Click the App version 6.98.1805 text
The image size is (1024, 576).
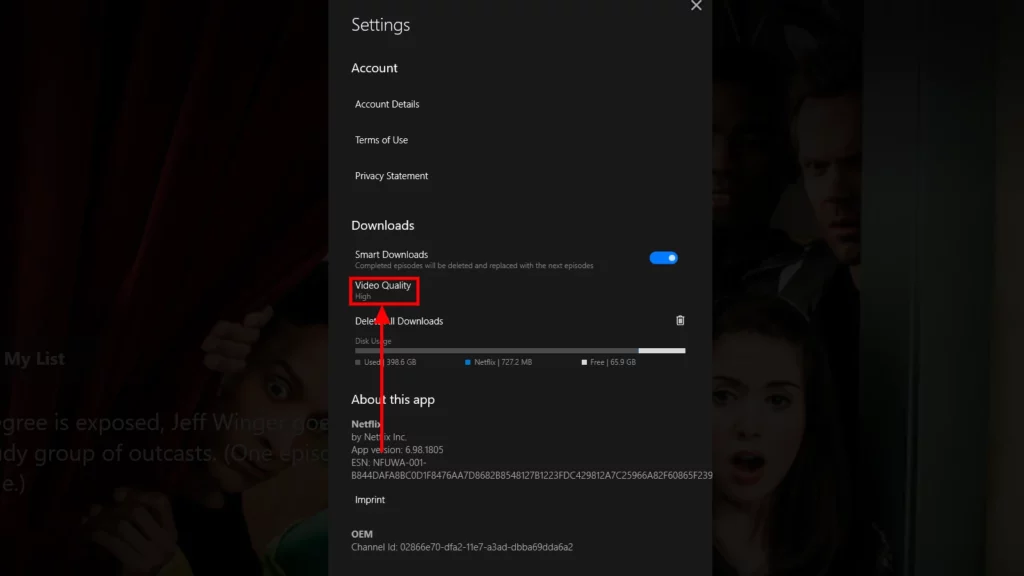tap(397, 450)
